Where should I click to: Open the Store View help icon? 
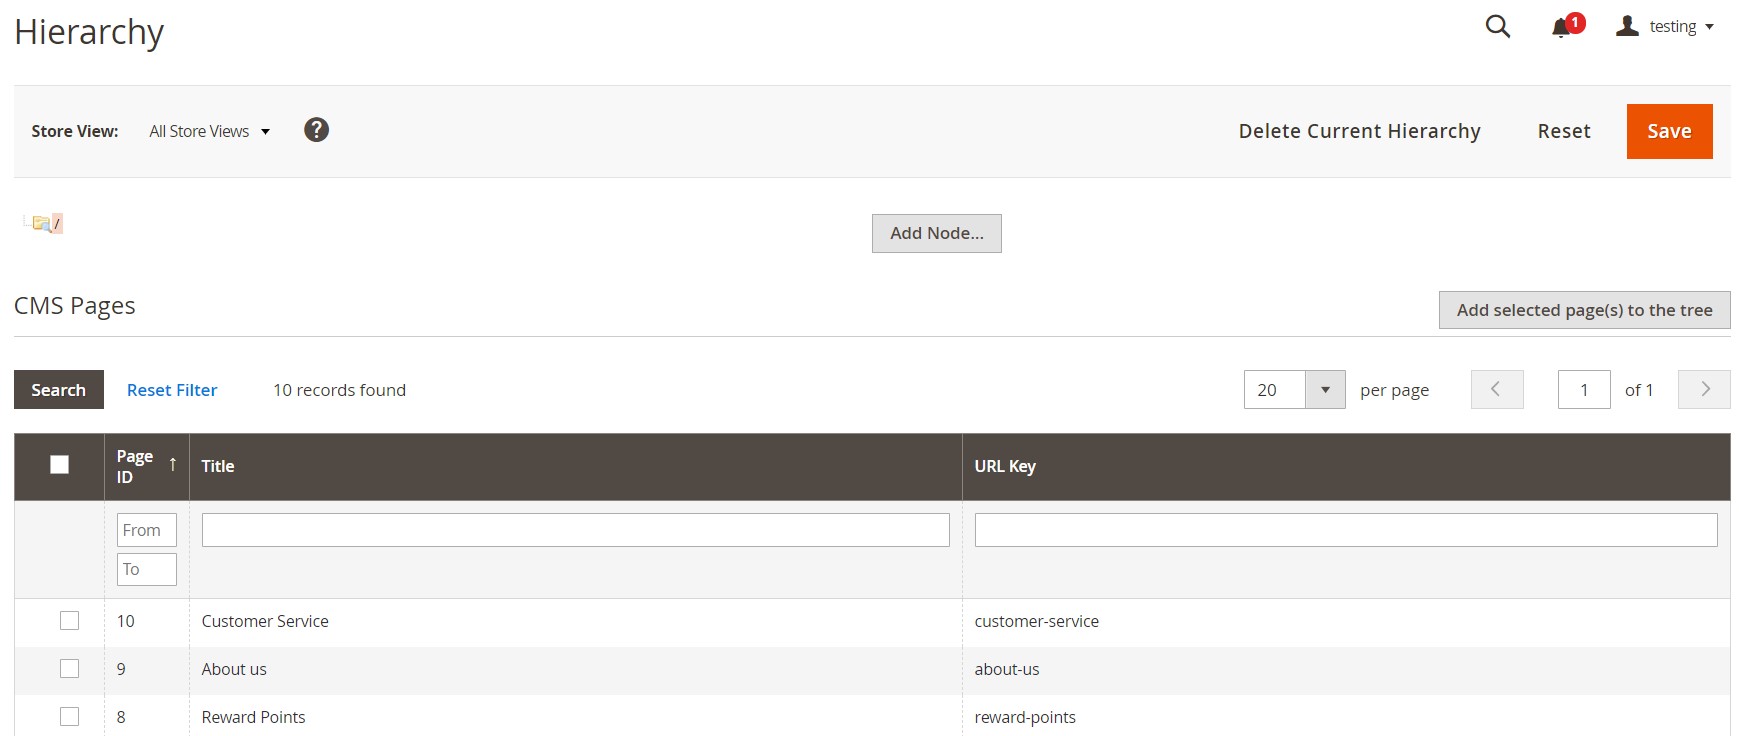(x=316, y=130)
